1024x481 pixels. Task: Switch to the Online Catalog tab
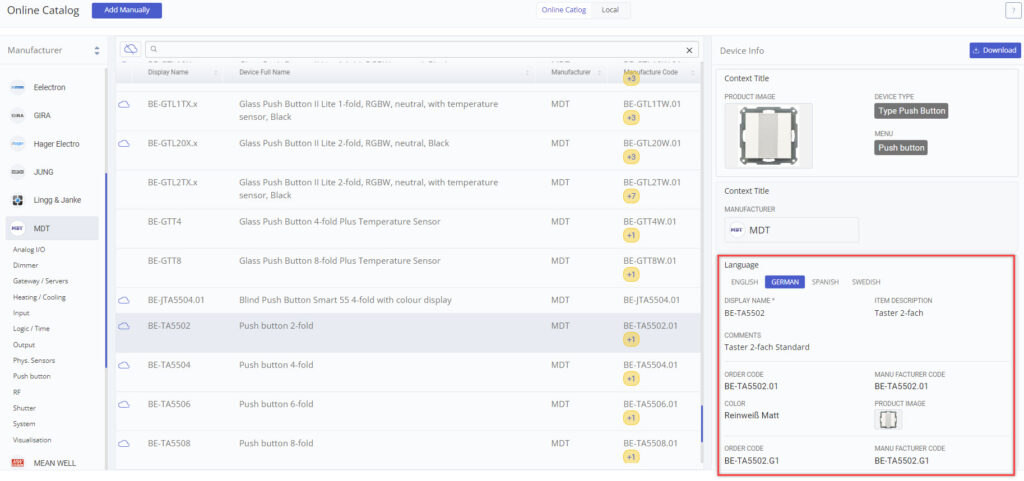564,10
